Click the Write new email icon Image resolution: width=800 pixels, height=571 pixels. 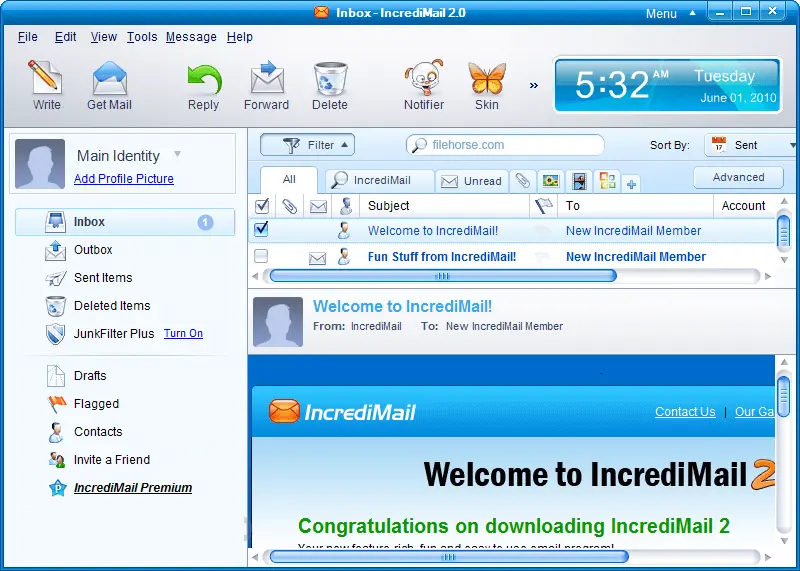point(46,84)
